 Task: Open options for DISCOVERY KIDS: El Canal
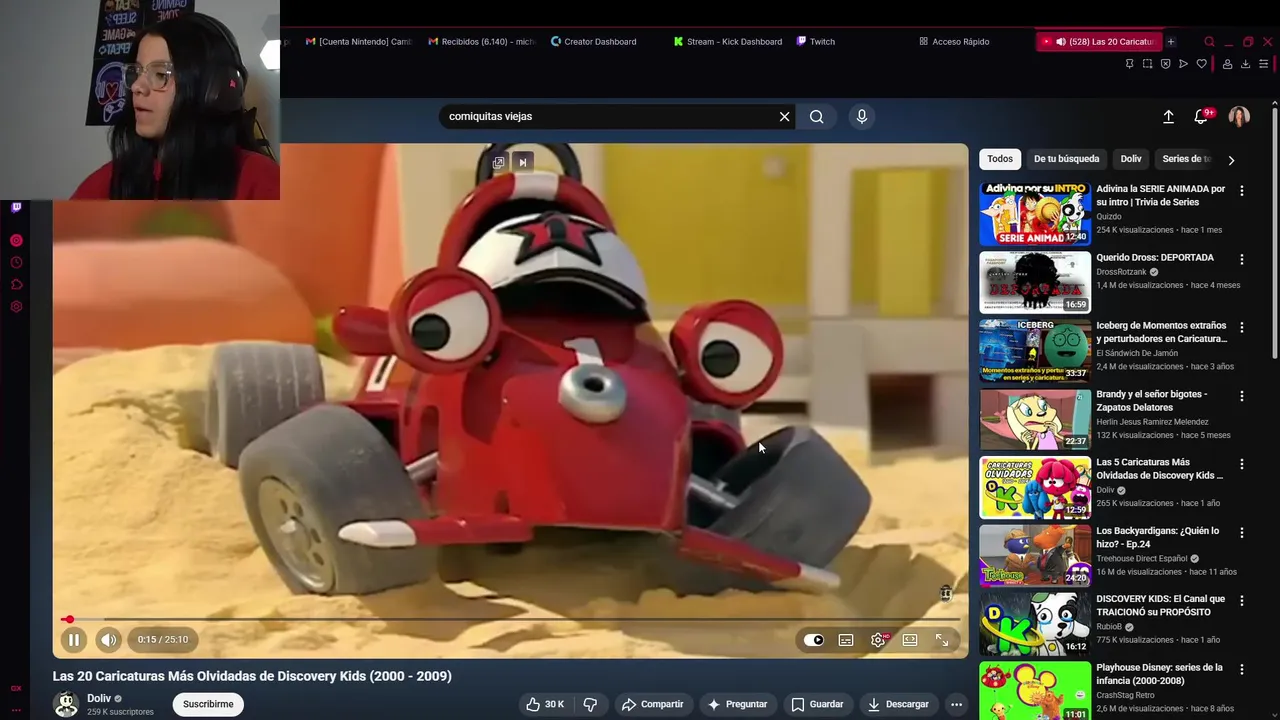pyautogui.click(x=1242, y=601)
